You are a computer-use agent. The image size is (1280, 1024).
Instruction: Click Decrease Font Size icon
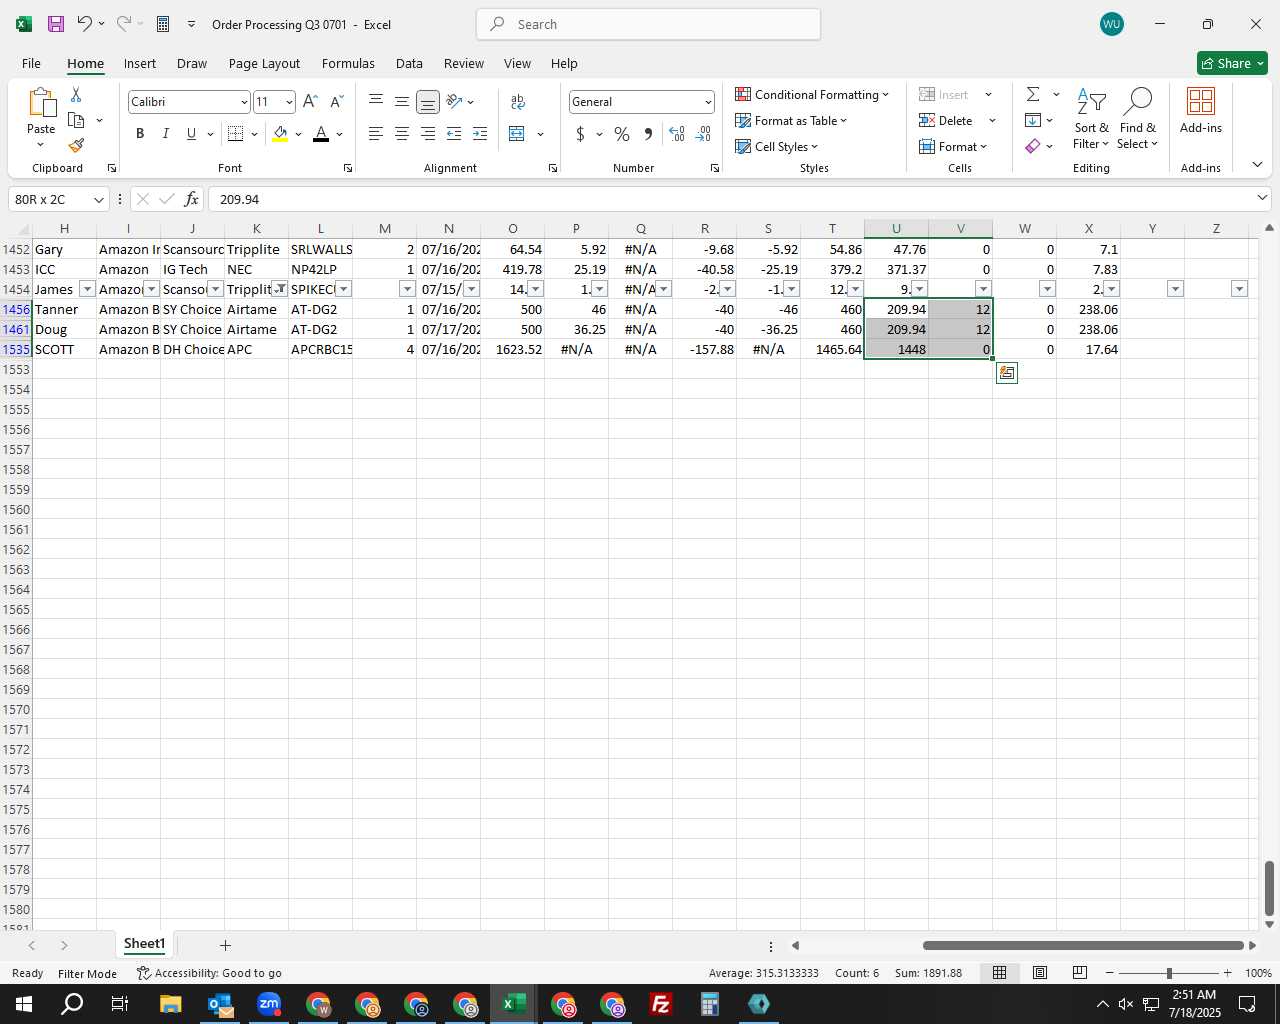(336, 102)
